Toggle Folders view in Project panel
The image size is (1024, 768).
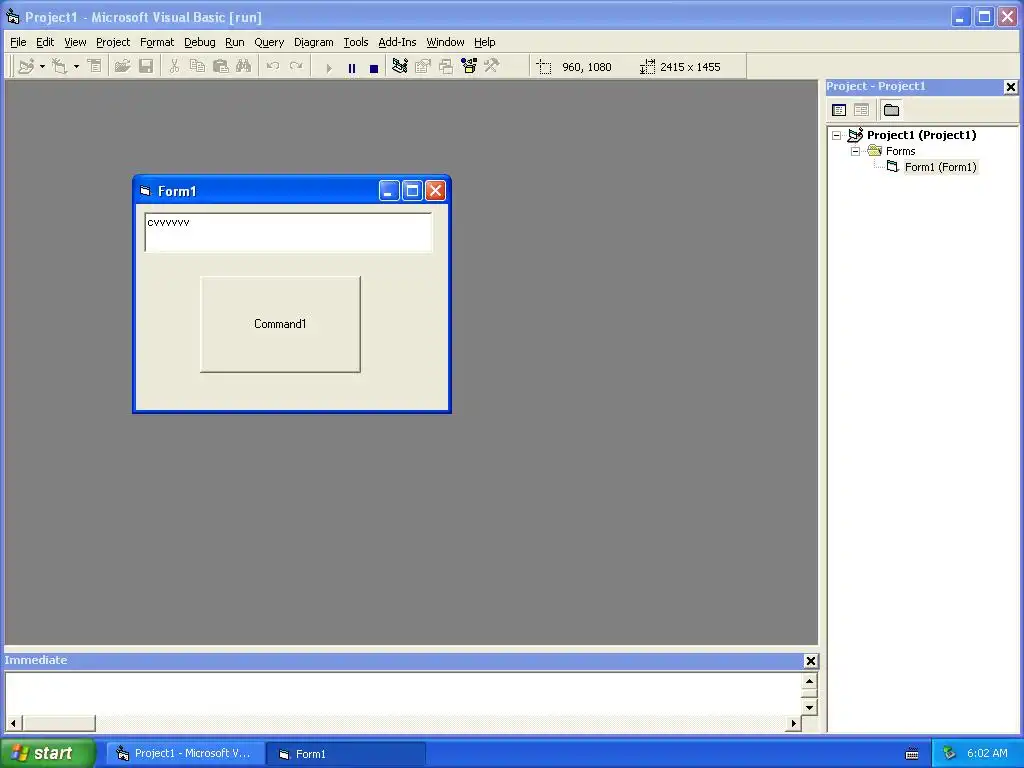[891, 110]
